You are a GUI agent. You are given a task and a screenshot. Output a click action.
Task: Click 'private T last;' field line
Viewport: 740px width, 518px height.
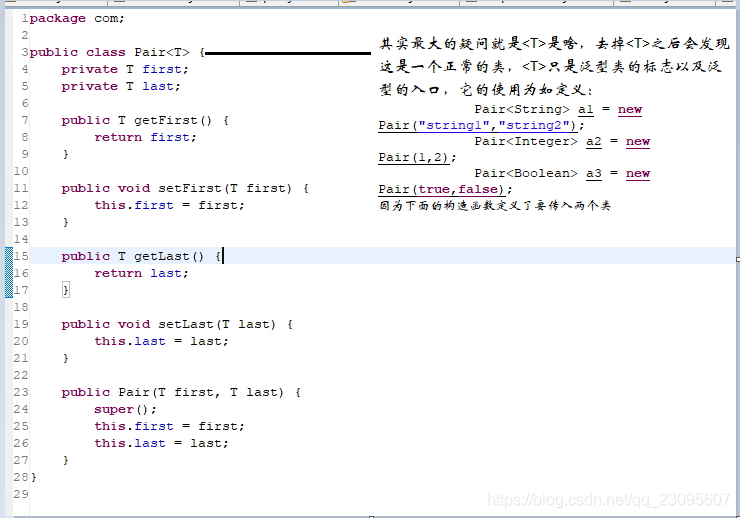coord(121,86)
